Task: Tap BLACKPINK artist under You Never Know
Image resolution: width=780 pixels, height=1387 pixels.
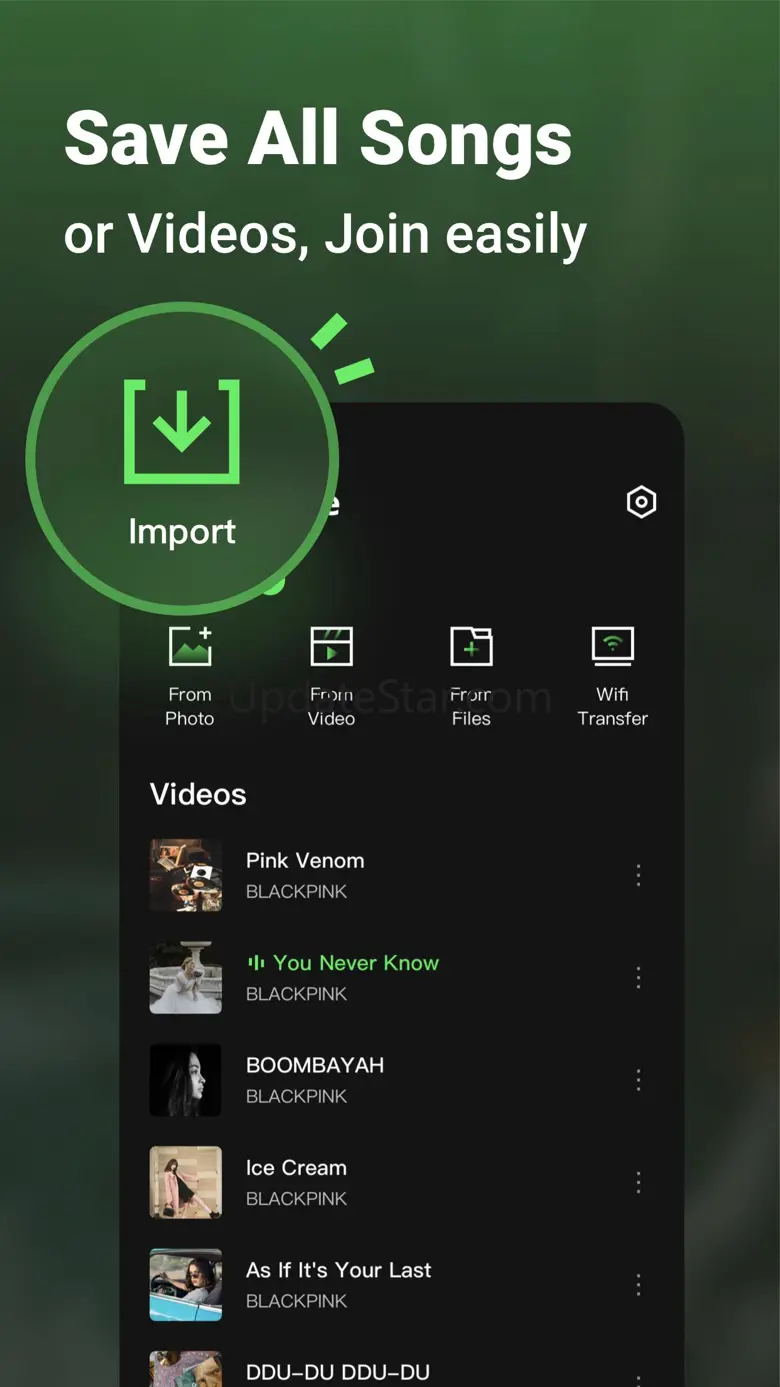Action: [x=297, y=994]
